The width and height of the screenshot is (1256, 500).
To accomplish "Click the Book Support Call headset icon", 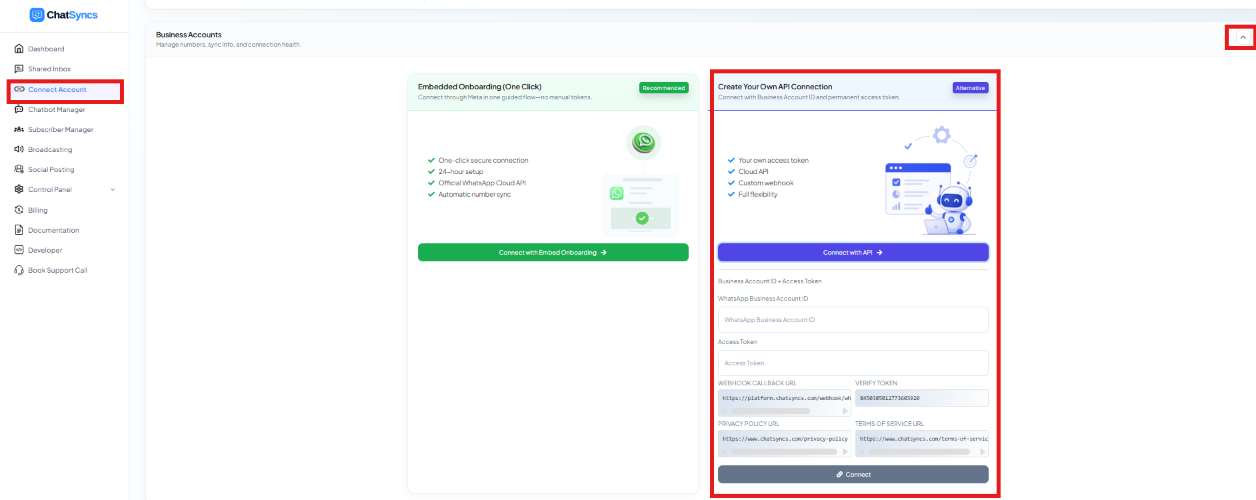I will pyautogui.click(x=19, y=270).
